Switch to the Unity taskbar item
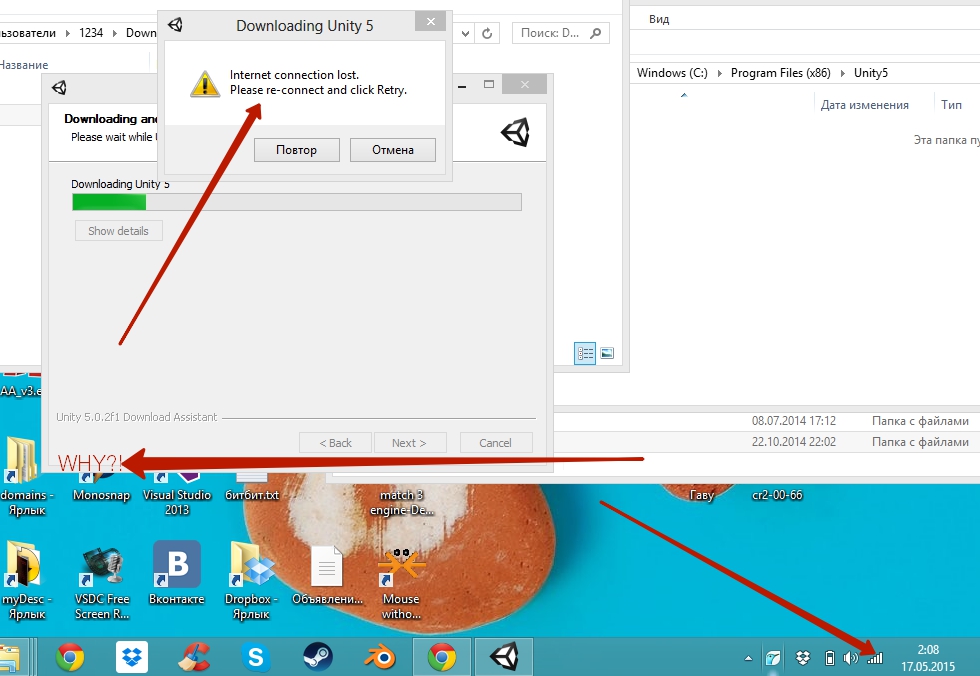980x676 pixels. [x=503, y=657]
